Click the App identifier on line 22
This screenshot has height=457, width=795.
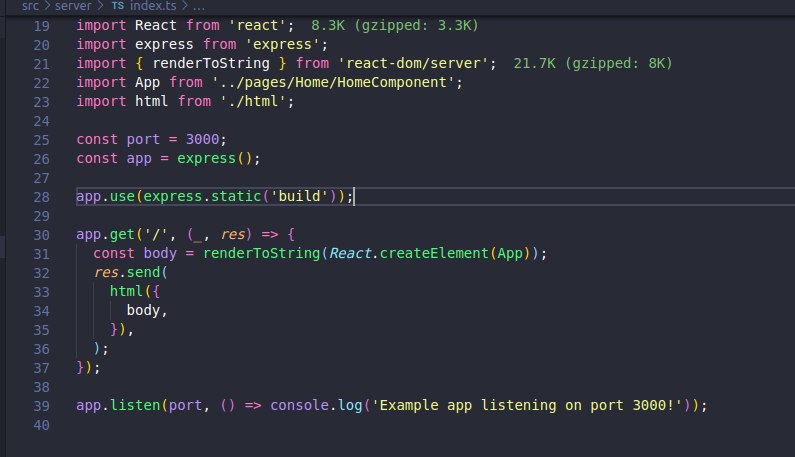pyautogui.click(x=148, y=82)
